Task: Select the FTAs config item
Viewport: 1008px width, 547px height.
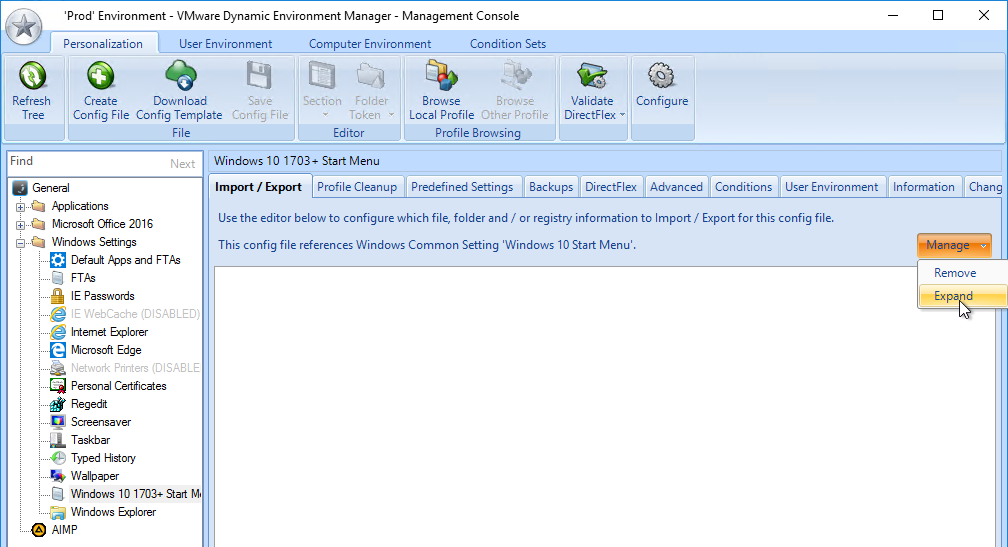Action: coord(83,278)
